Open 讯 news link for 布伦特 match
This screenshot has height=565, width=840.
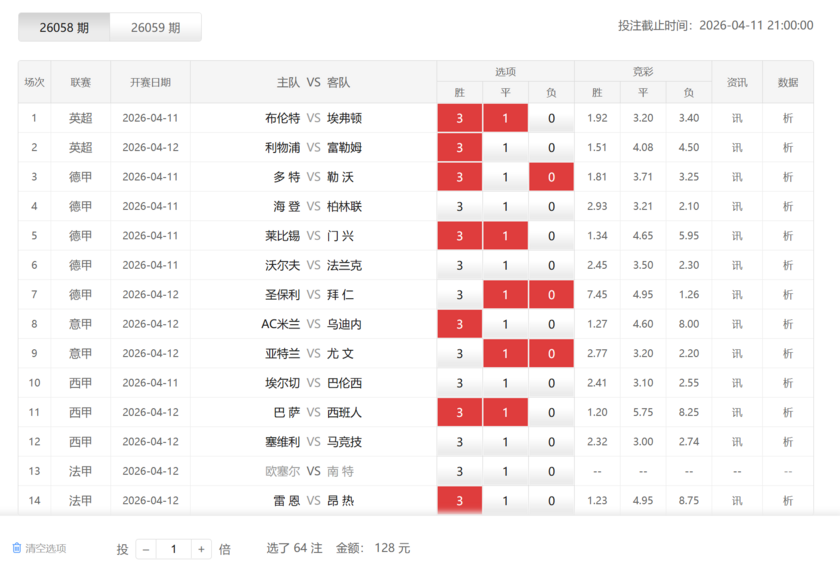[x=737, y=118]
